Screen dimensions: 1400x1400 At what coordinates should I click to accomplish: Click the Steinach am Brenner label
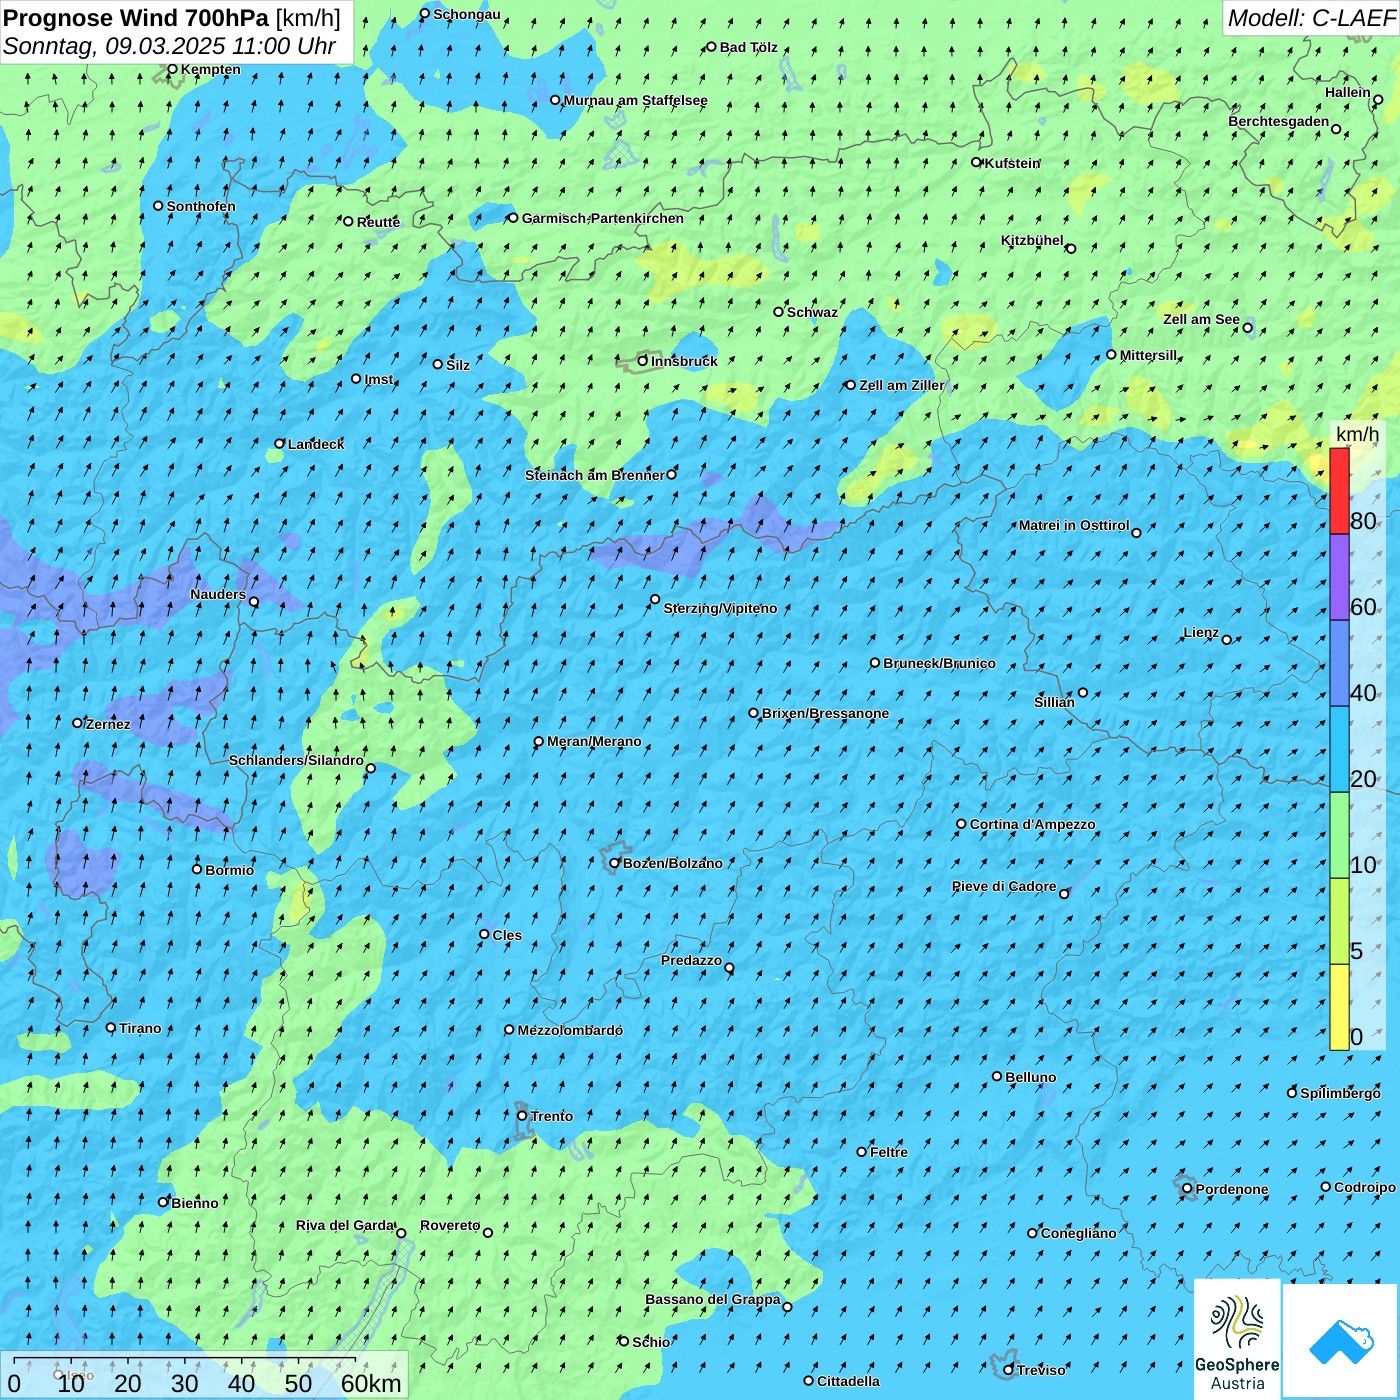[595, 475]
